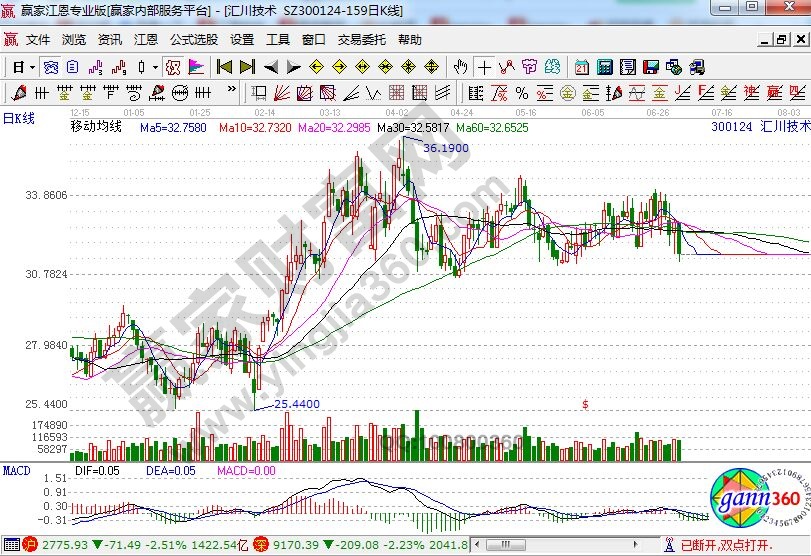Open the period dropdown next to 日
The height and width of the screenshot is (556, 811).
point(32,67)
